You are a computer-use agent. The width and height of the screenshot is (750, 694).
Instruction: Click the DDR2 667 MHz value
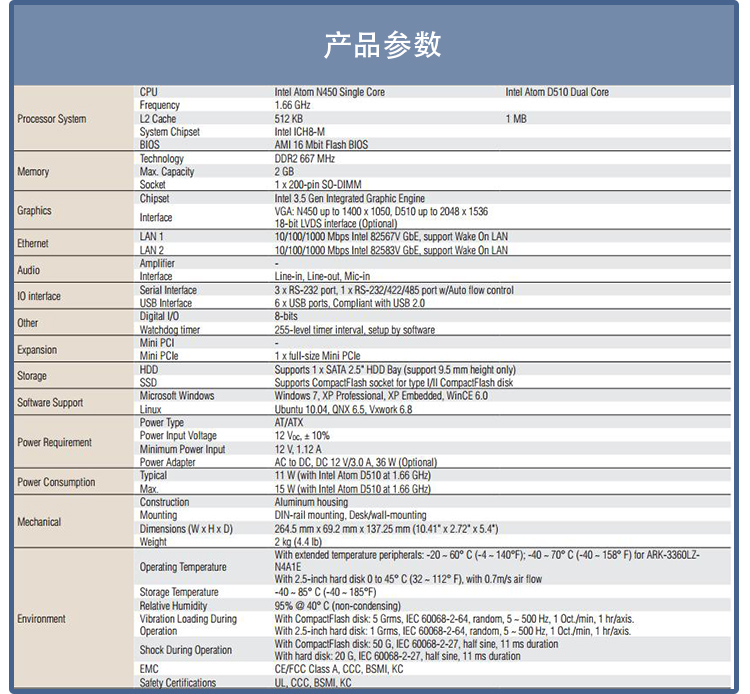tap(305, 159)
